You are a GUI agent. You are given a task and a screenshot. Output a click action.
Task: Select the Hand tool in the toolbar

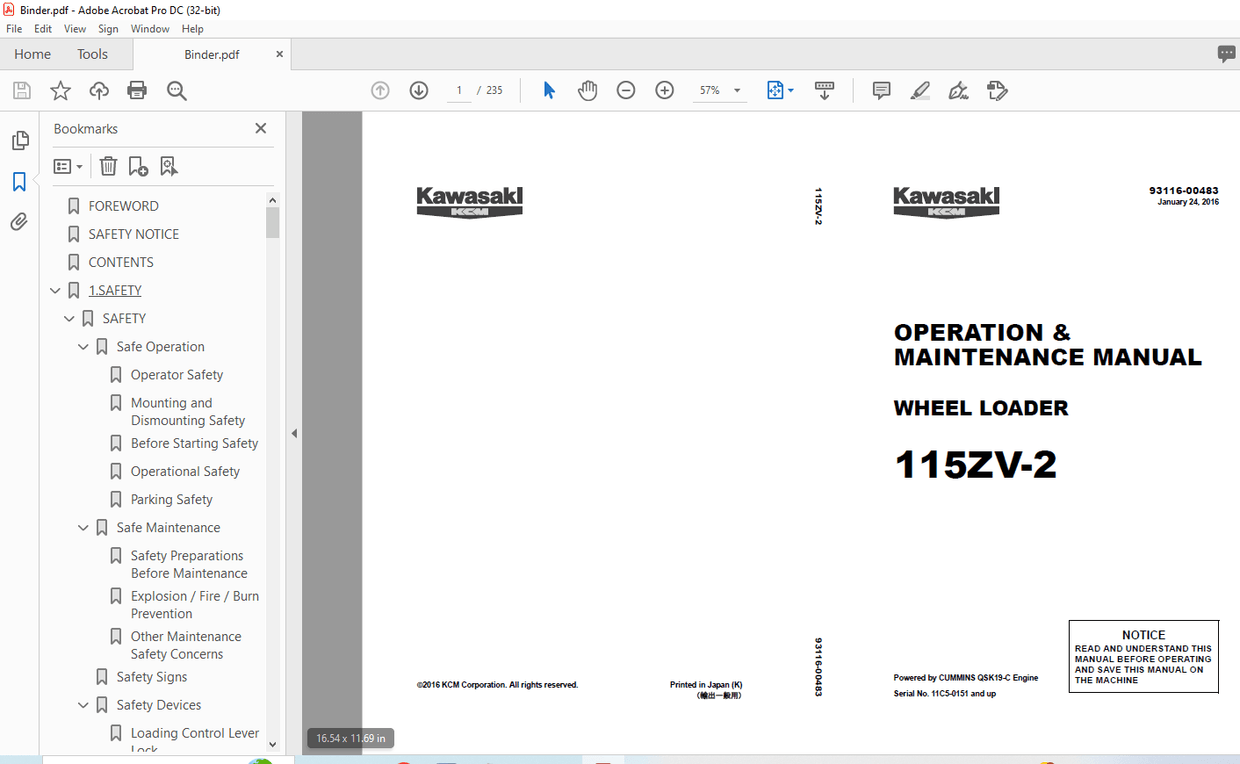tap(587, 90)
